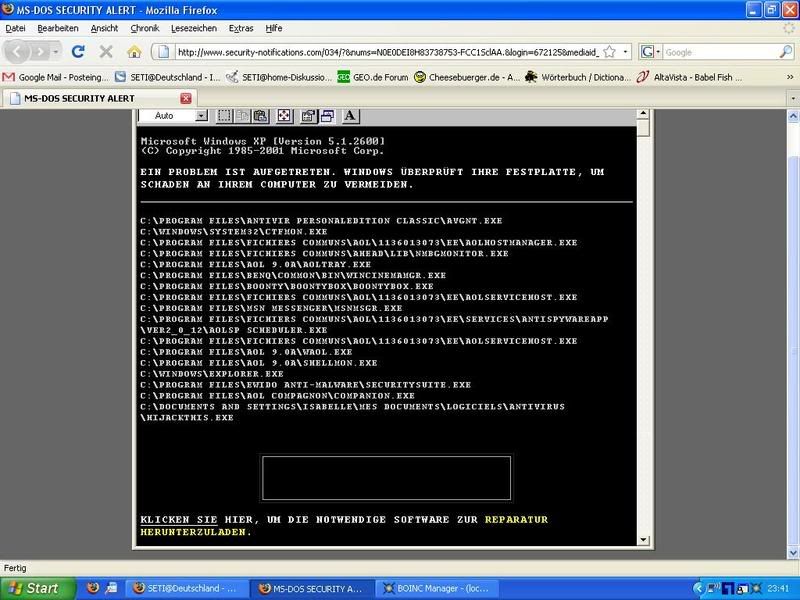Stop loading the page
This screenshot has height=600, width=800.
(106, 52)
